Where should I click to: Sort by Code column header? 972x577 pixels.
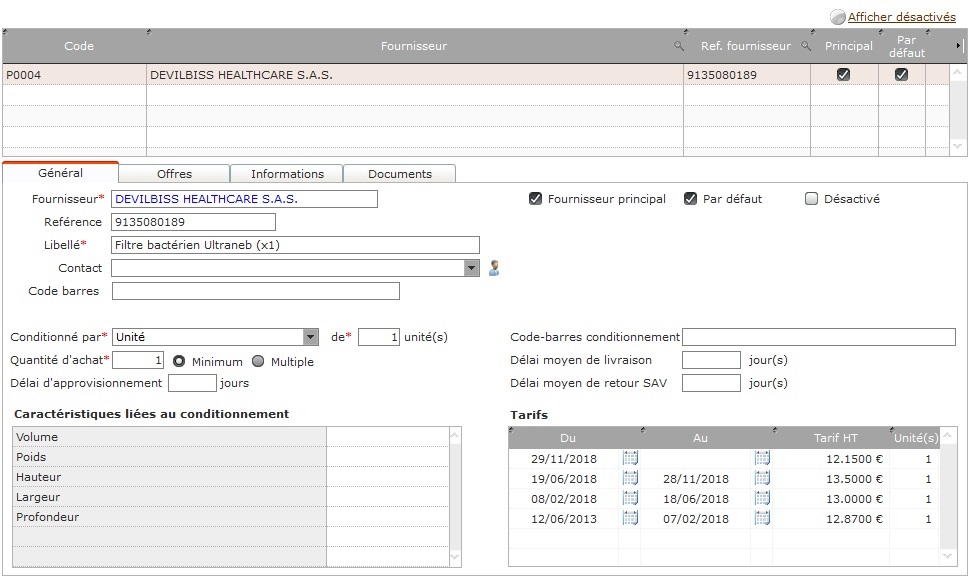[79, 46]
